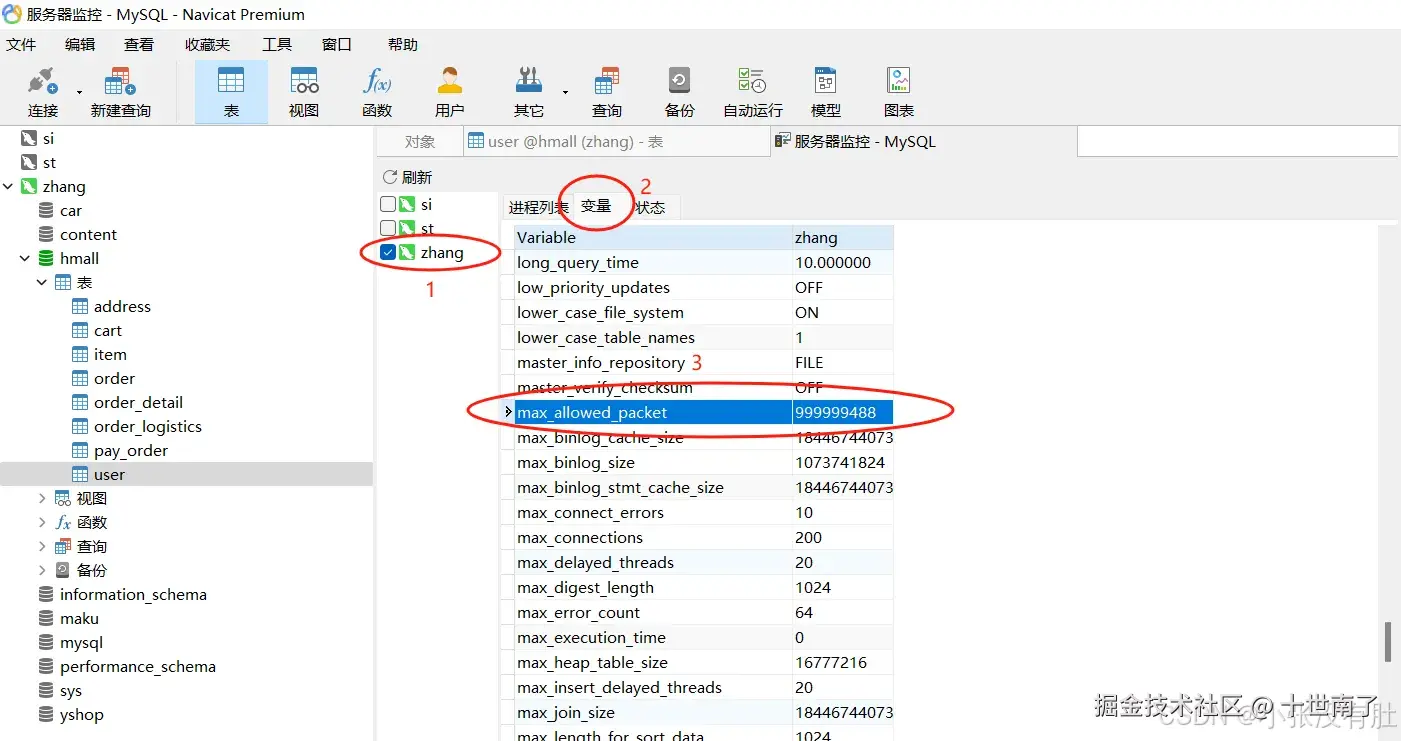Click the 刷新 refresh icon
Viewport: 1401px width, 741px height.
(x=390, y=177)
